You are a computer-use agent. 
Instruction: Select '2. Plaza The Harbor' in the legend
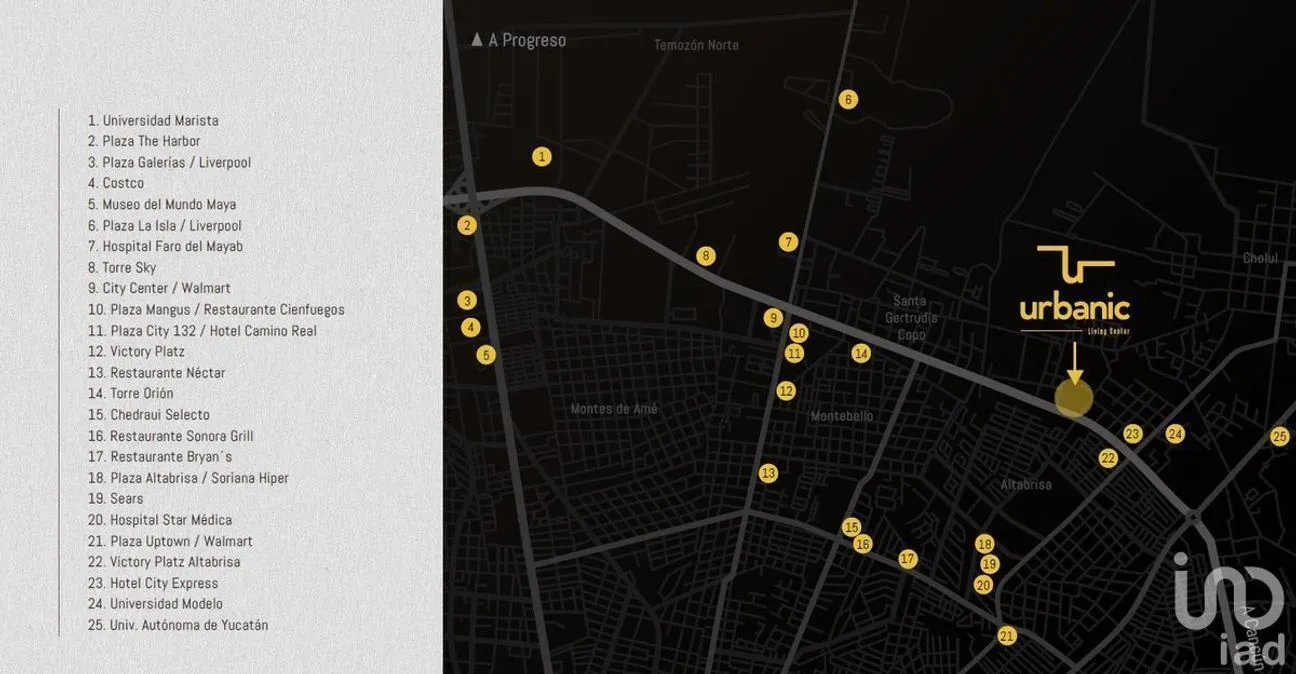click(x=144, y=141)
